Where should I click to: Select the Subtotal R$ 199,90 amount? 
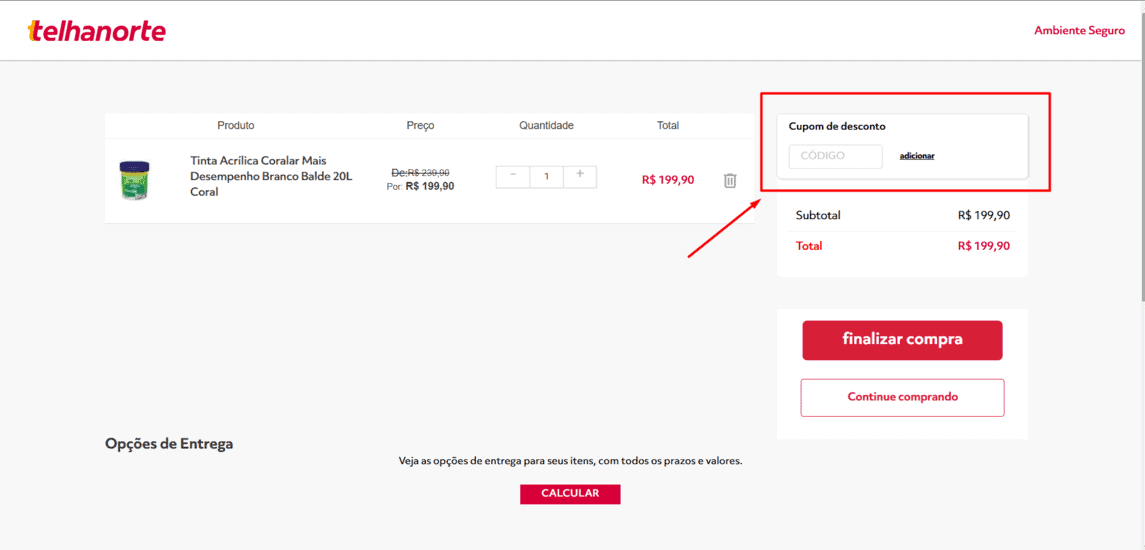[x=984, y=215]
